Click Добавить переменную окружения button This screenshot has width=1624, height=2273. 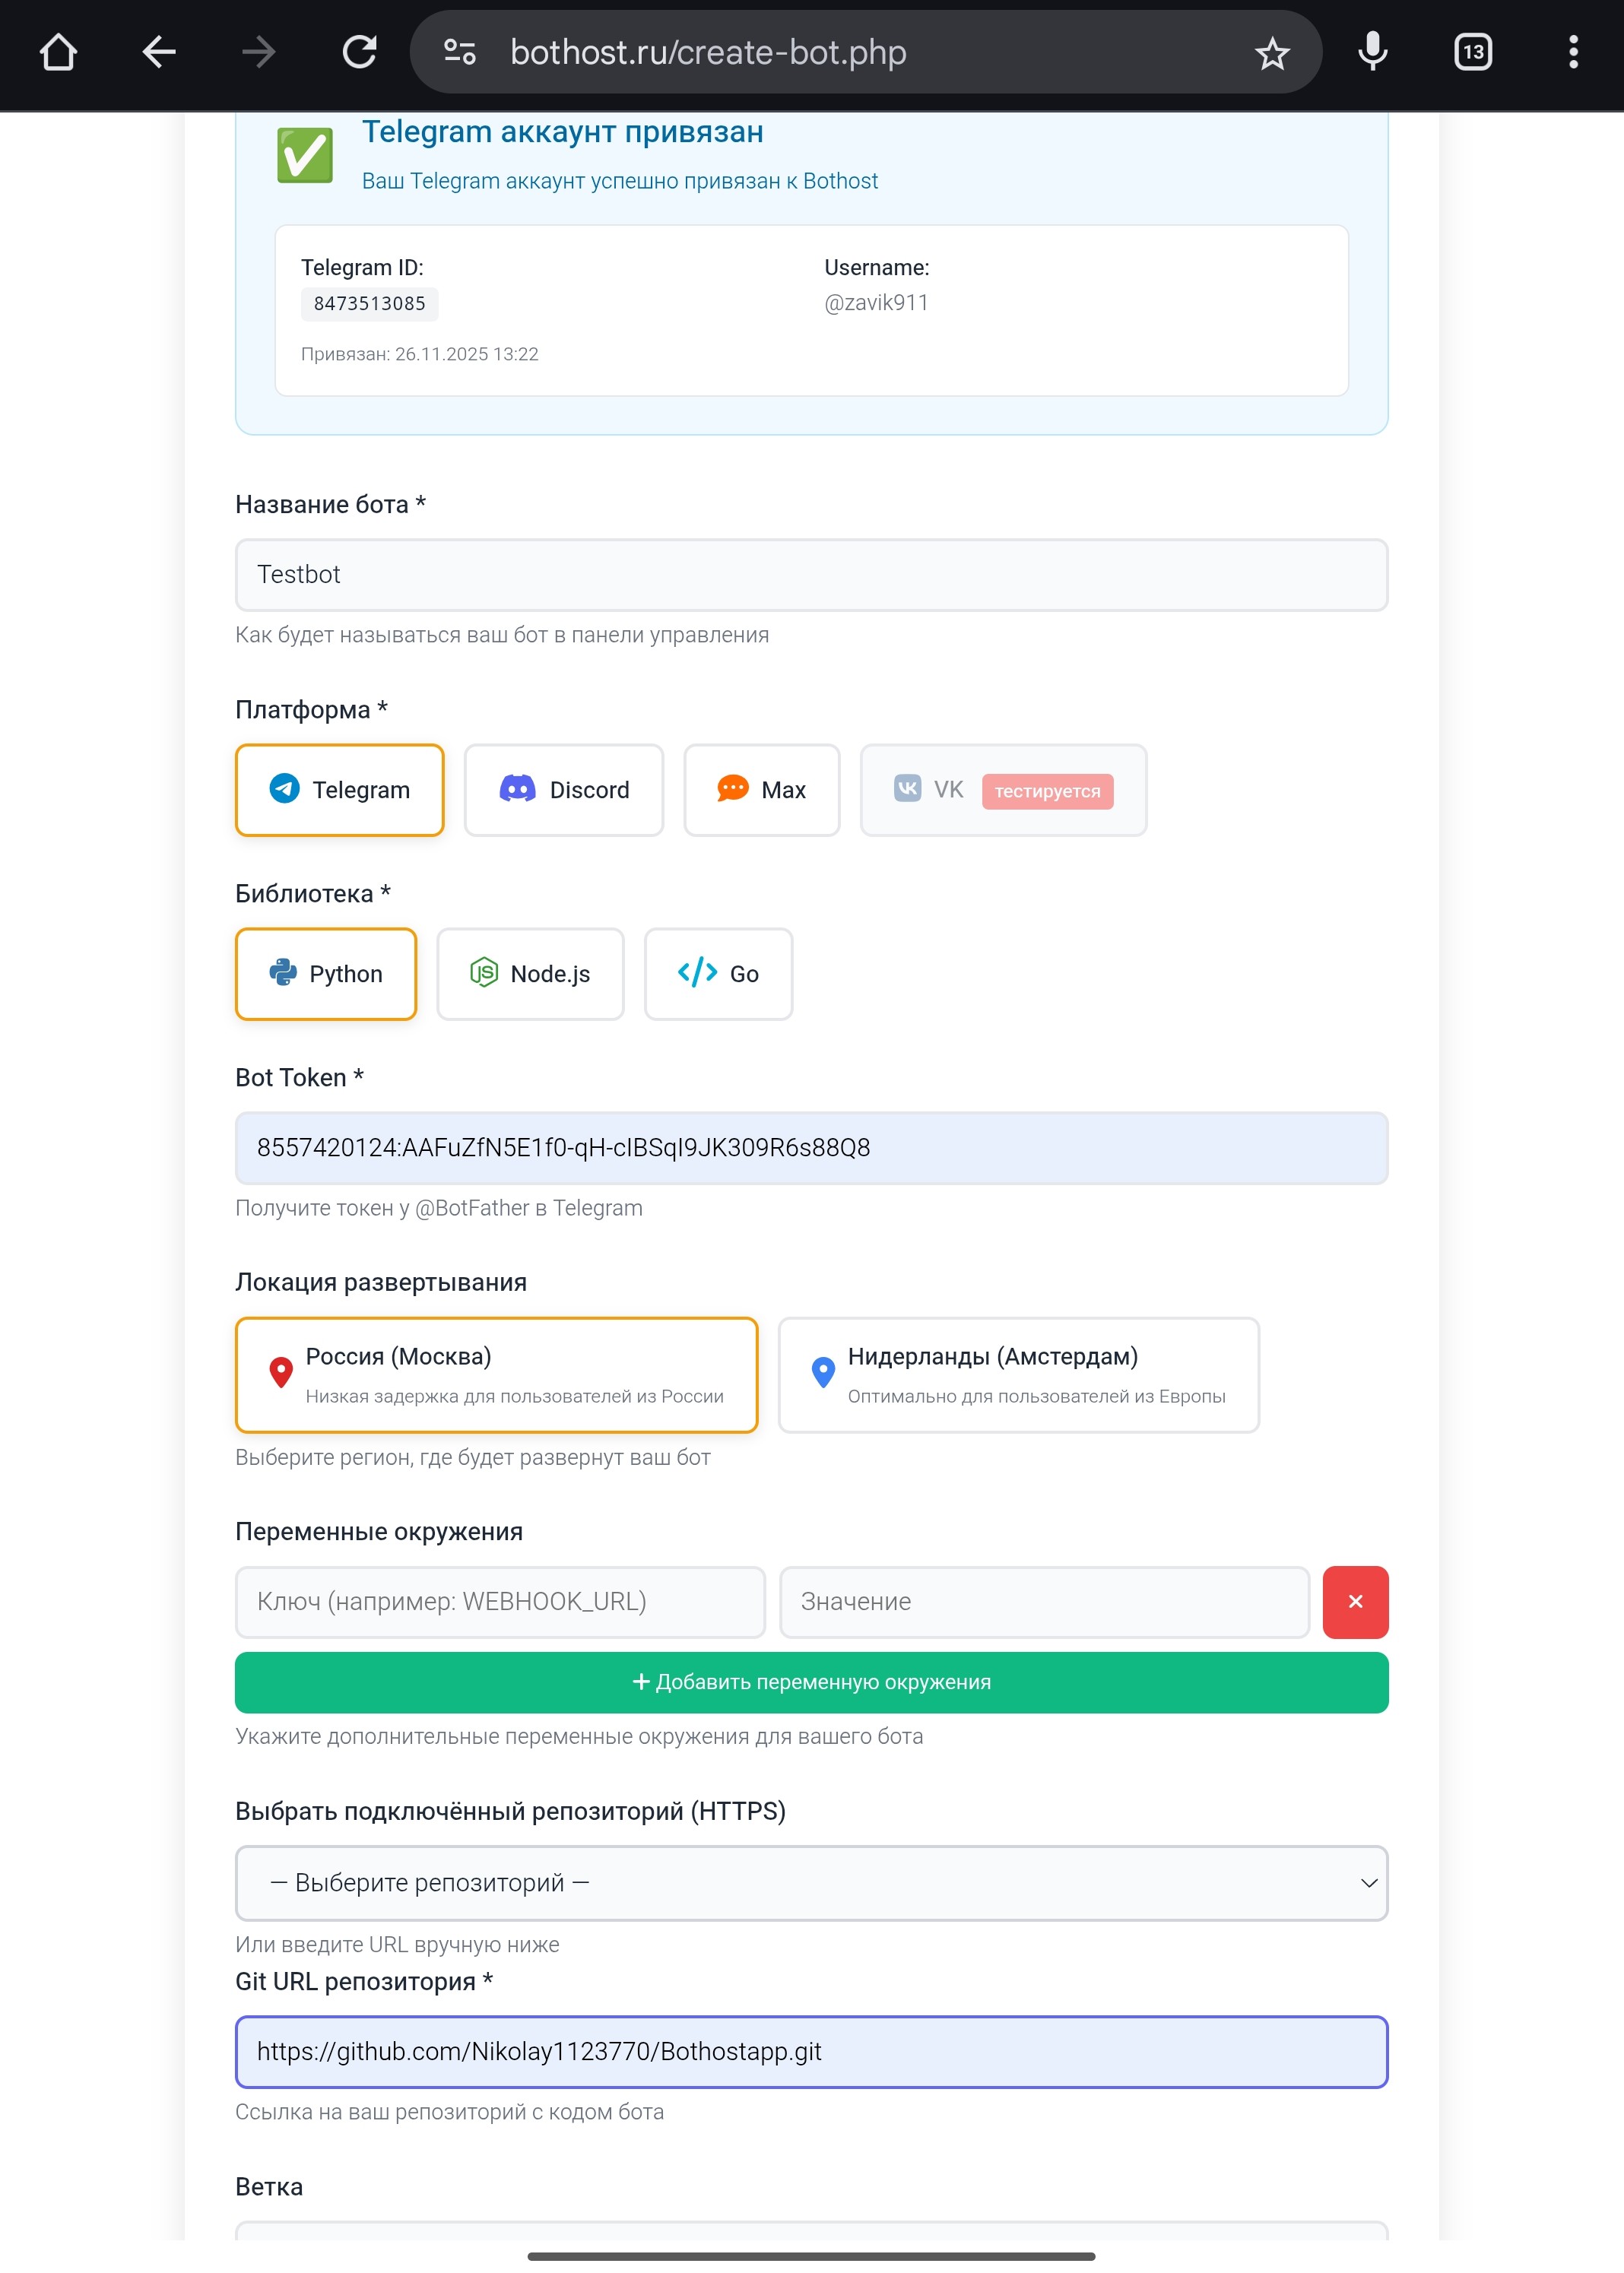811,1682
